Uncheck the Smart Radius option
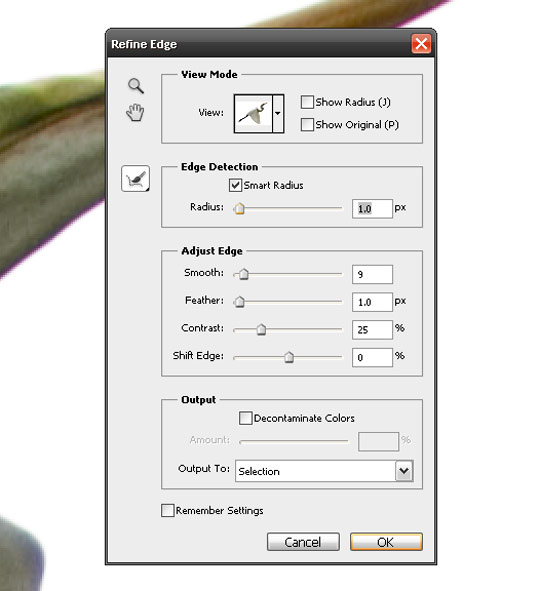This screenshot has height=591, width=540. pyautogui.click(x=236, y=185)
